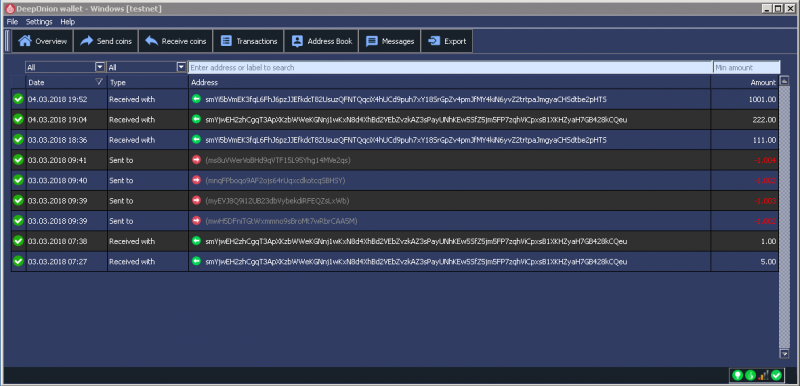The image size is (800, 386).
Task: Switch to the Transactions view
Action: click(248, 41)
